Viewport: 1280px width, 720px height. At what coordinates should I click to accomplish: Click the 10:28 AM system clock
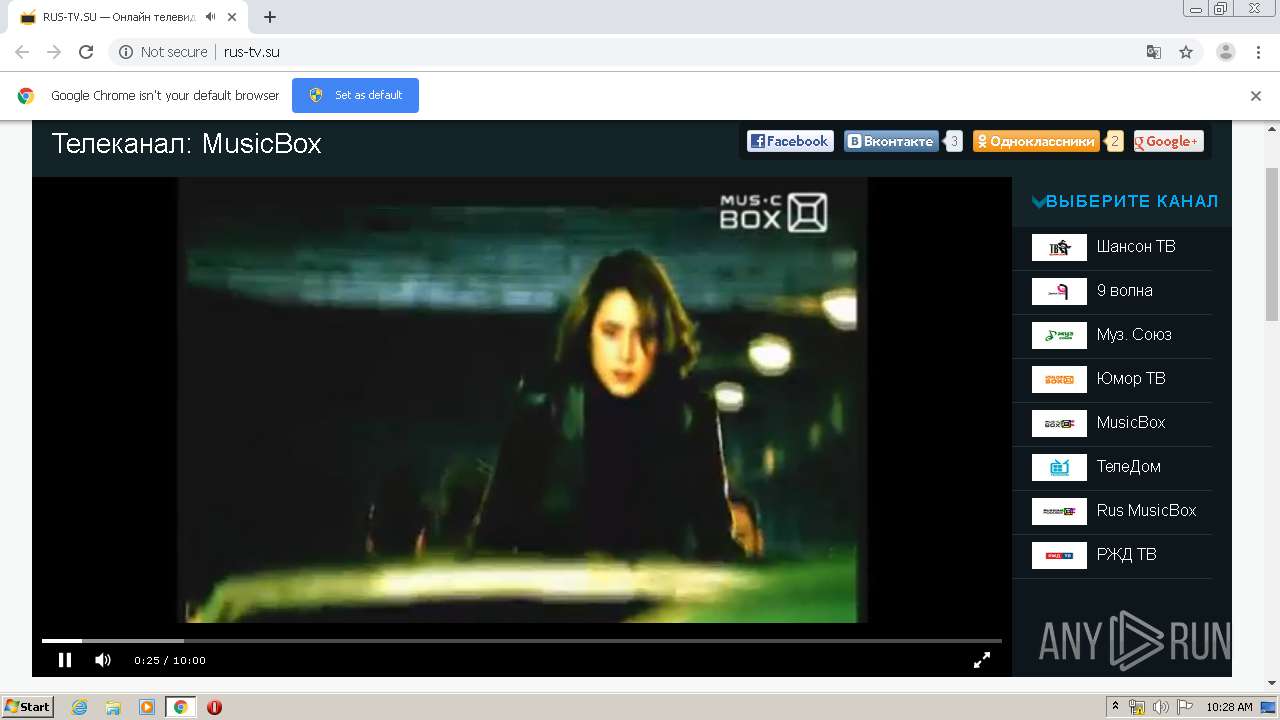tap(1229, 707)
